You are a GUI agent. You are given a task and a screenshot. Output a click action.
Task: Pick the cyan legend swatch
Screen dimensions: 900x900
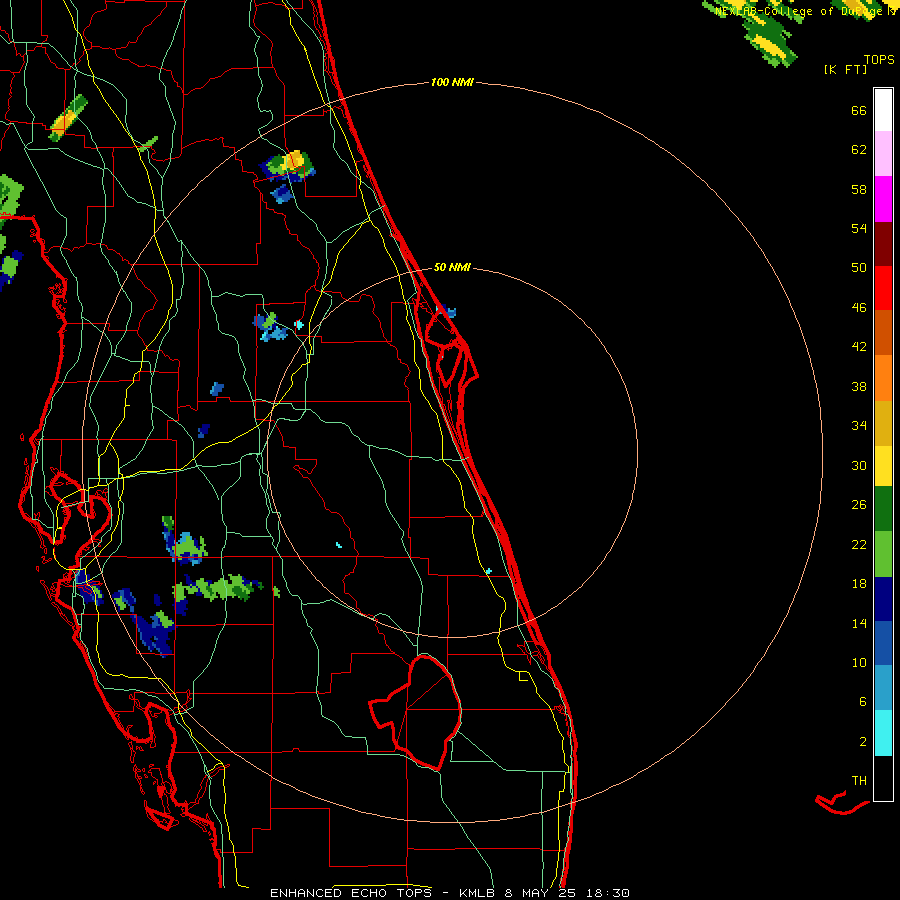coord(883,733)
